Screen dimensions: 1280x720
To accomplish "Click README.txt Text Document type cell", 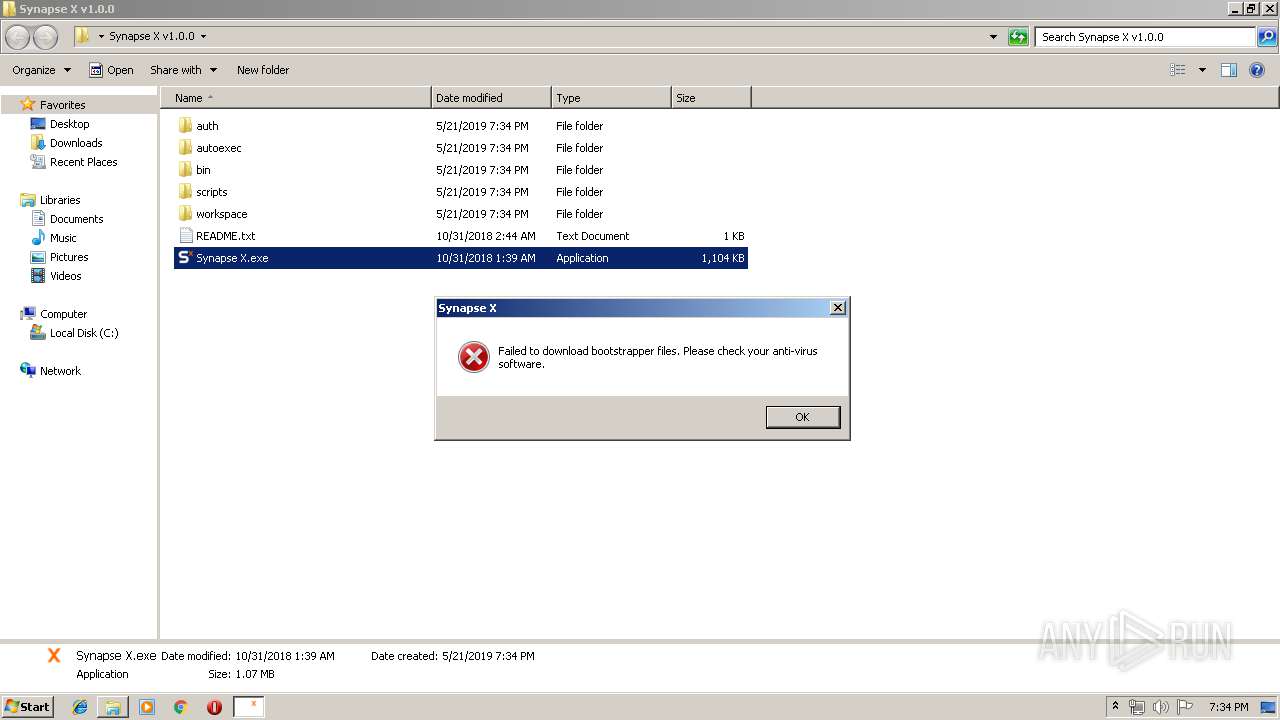I will [593, 236].
